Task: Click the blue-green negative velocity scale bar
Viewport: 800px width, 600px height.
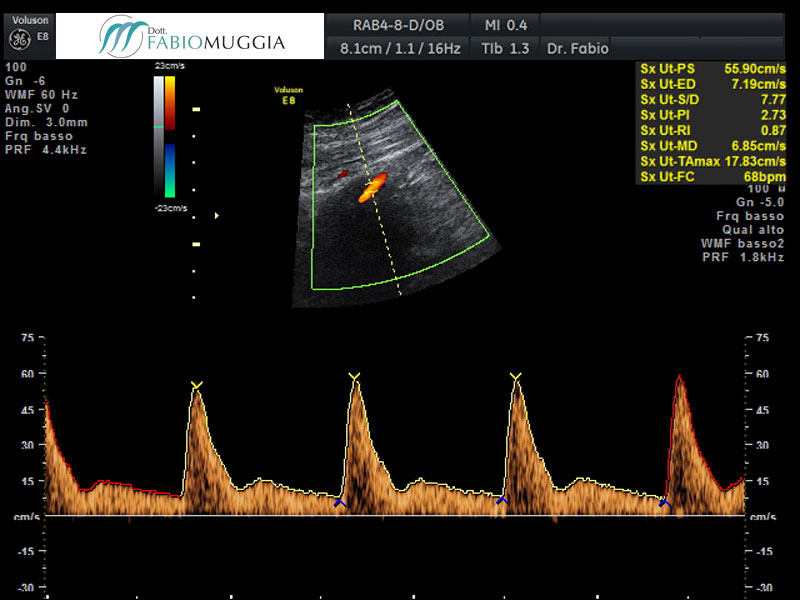Action: click(x=171, y=170)
